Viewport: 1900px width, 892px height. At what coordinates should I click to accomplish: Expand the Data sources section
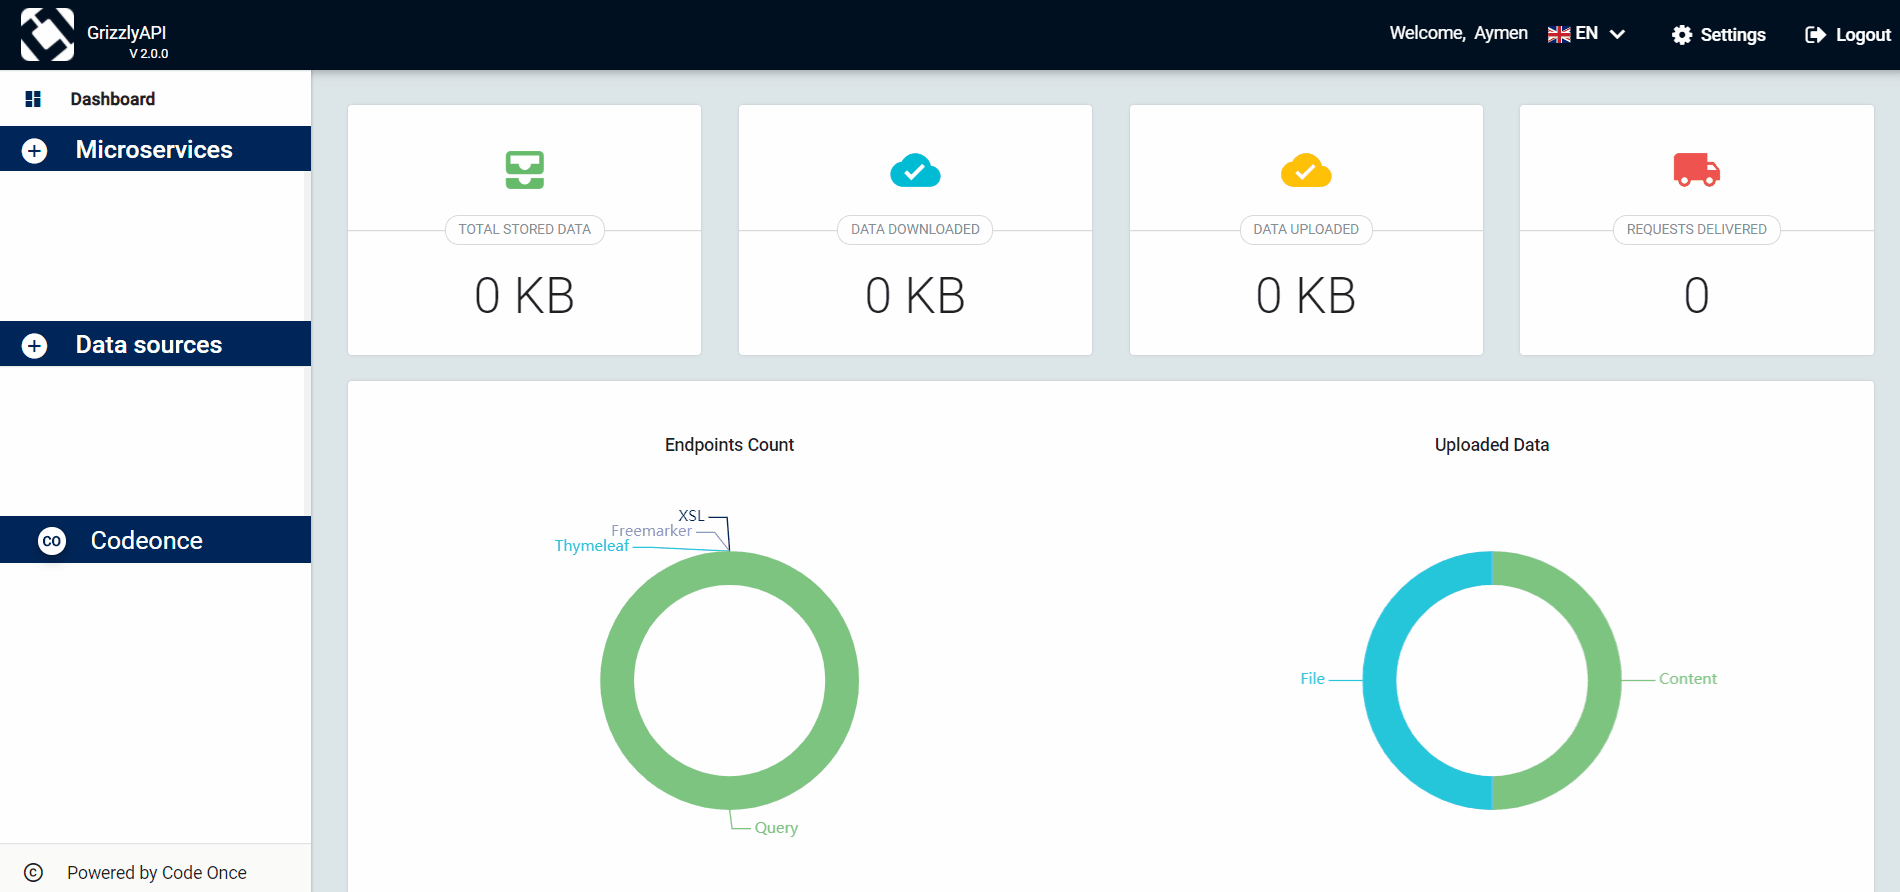pos(155,344)
